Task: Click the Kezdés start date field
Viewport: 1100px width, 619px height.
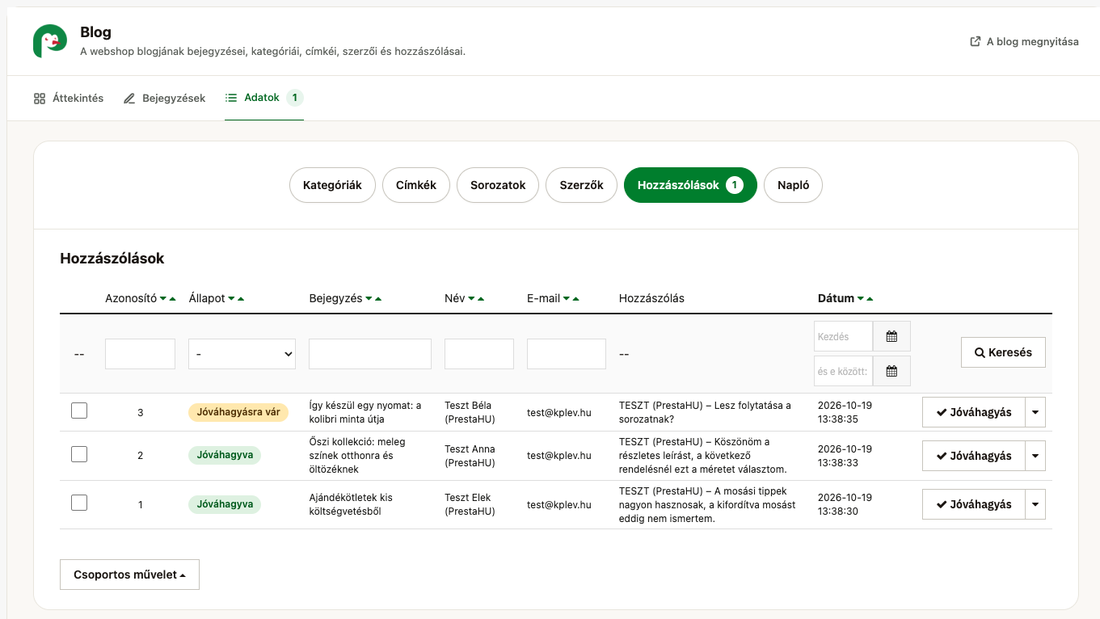Action: point(843,336)
